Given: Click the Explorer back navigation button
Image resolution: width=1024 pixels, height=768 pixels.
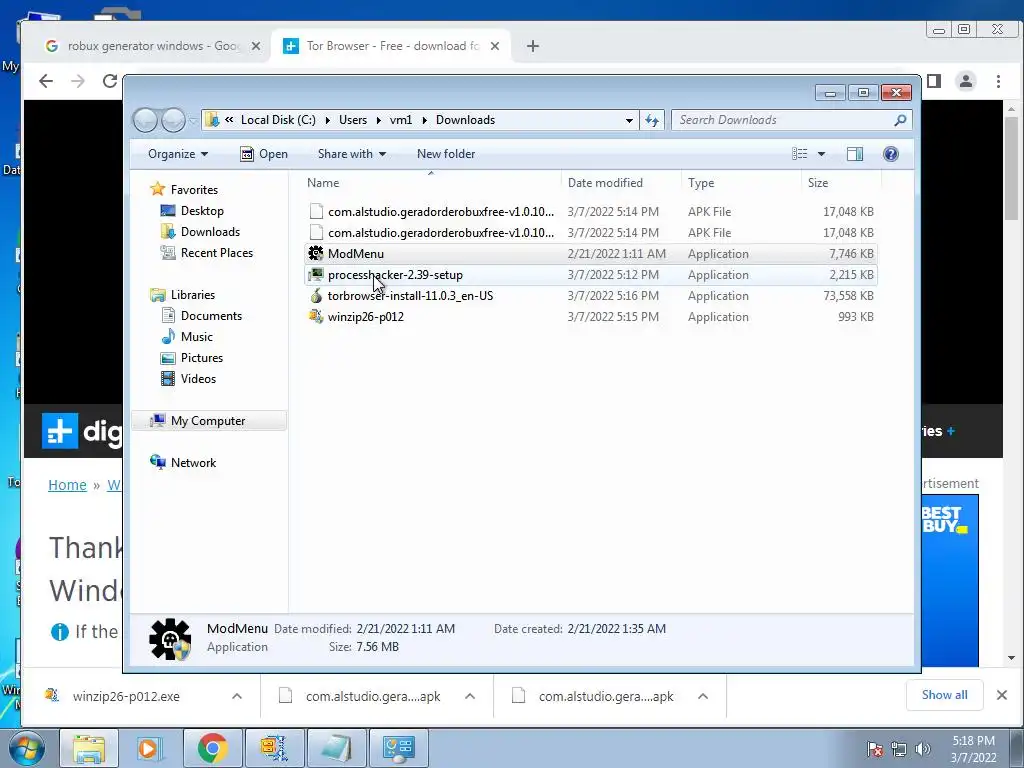Looking at the screenshot, I should point(145,120).
